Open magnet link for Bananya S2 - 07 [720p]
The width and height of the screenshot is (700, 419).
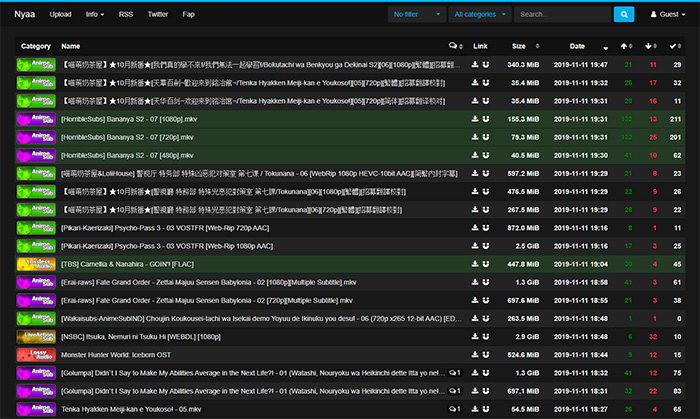point(486,136)
